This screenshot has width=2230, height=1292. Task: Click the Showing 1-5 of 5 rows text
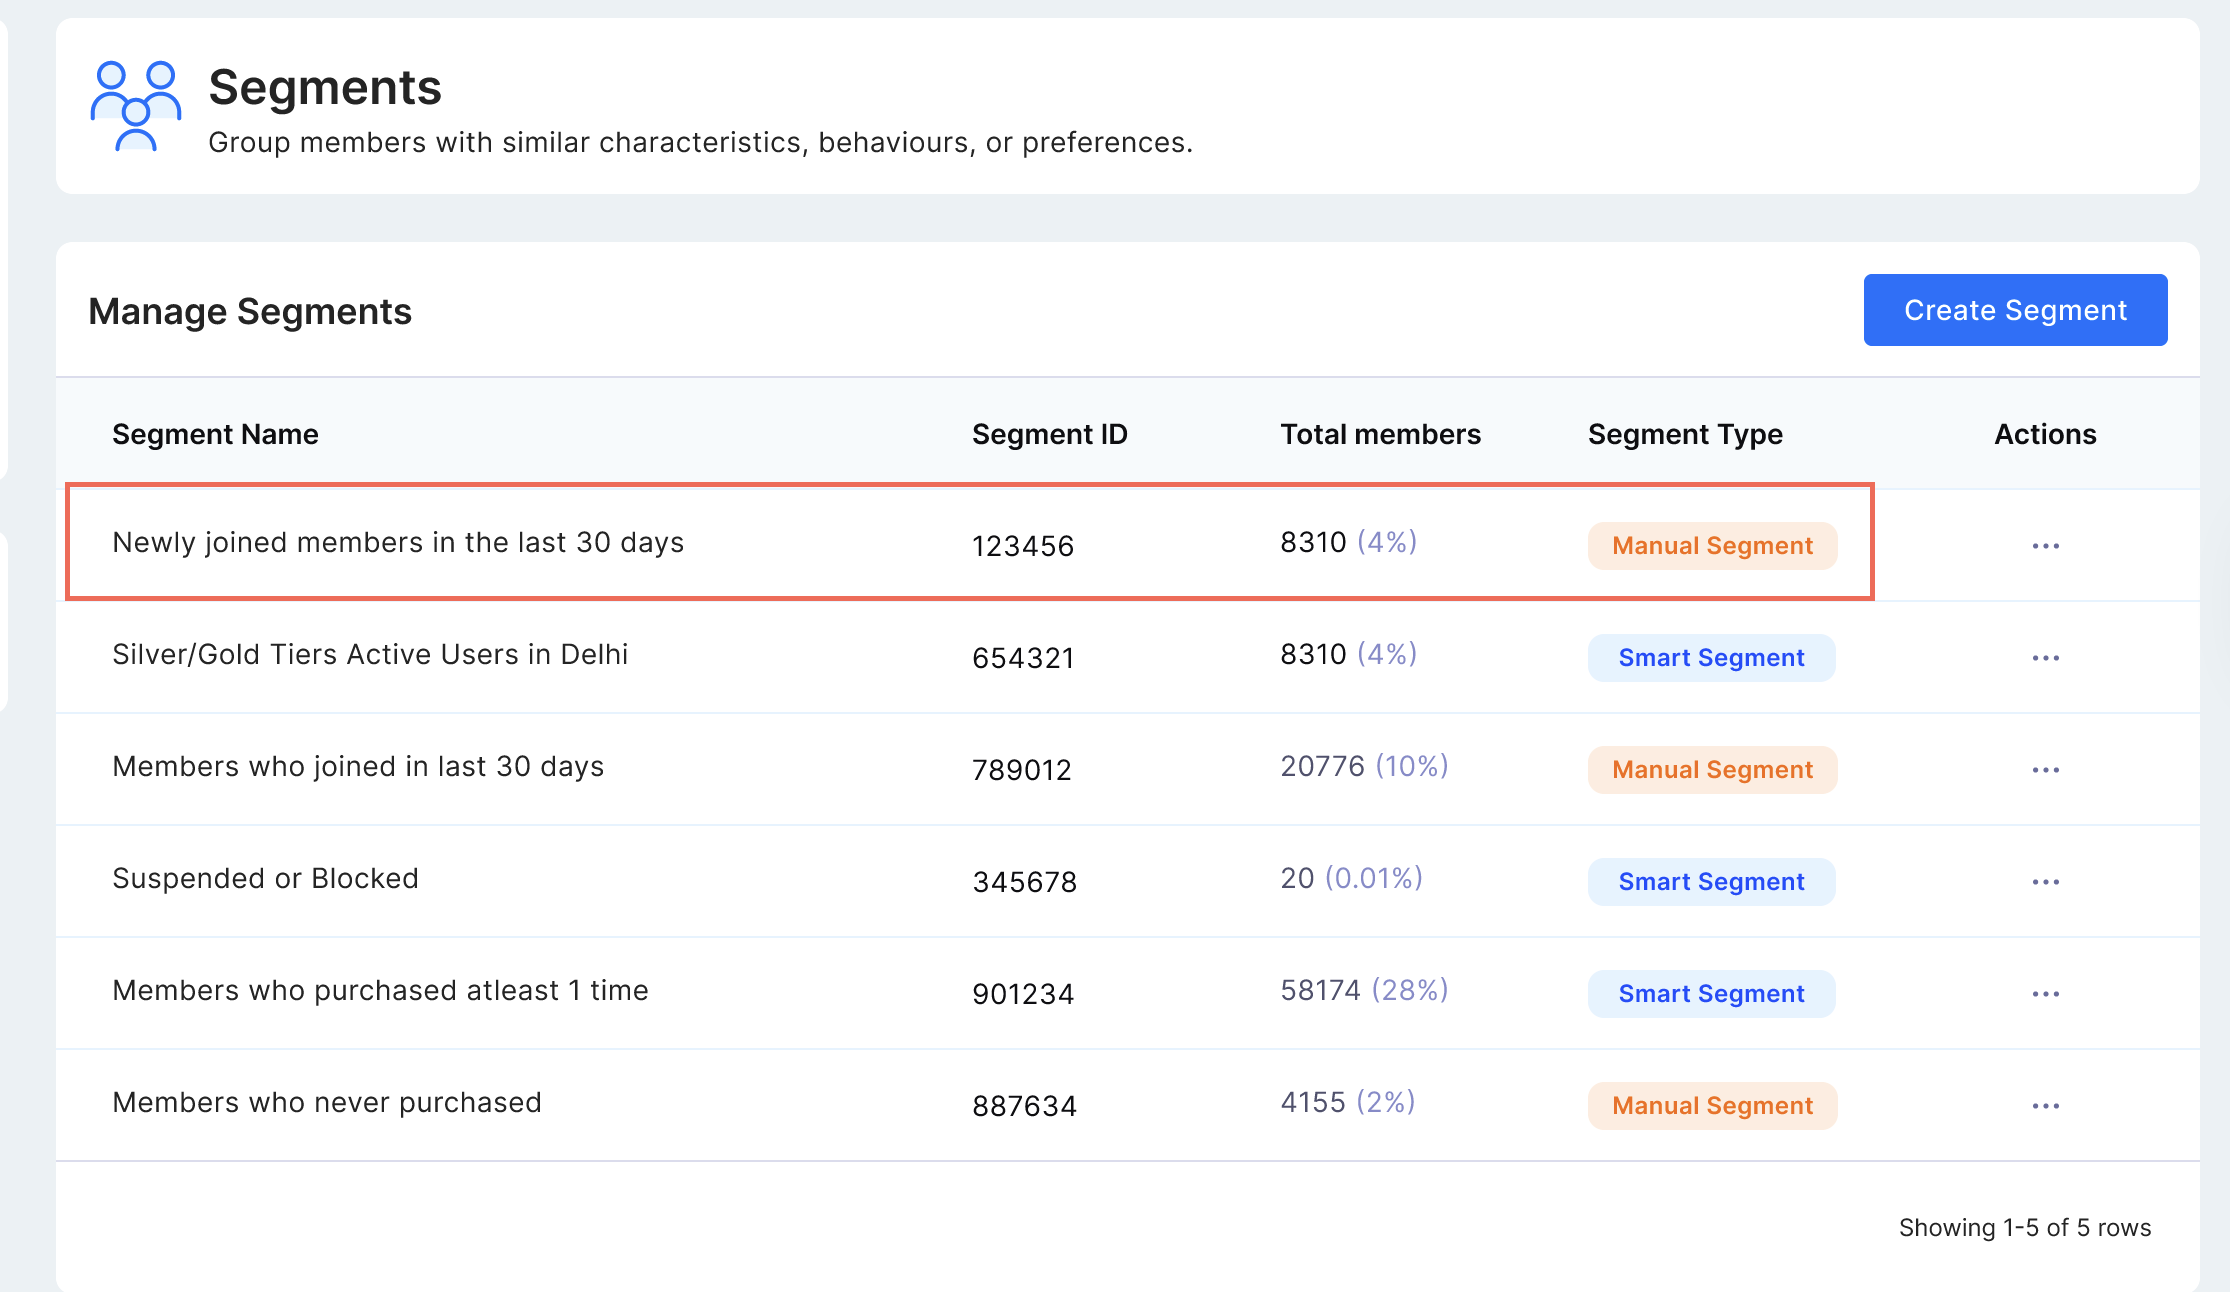2024,1227
